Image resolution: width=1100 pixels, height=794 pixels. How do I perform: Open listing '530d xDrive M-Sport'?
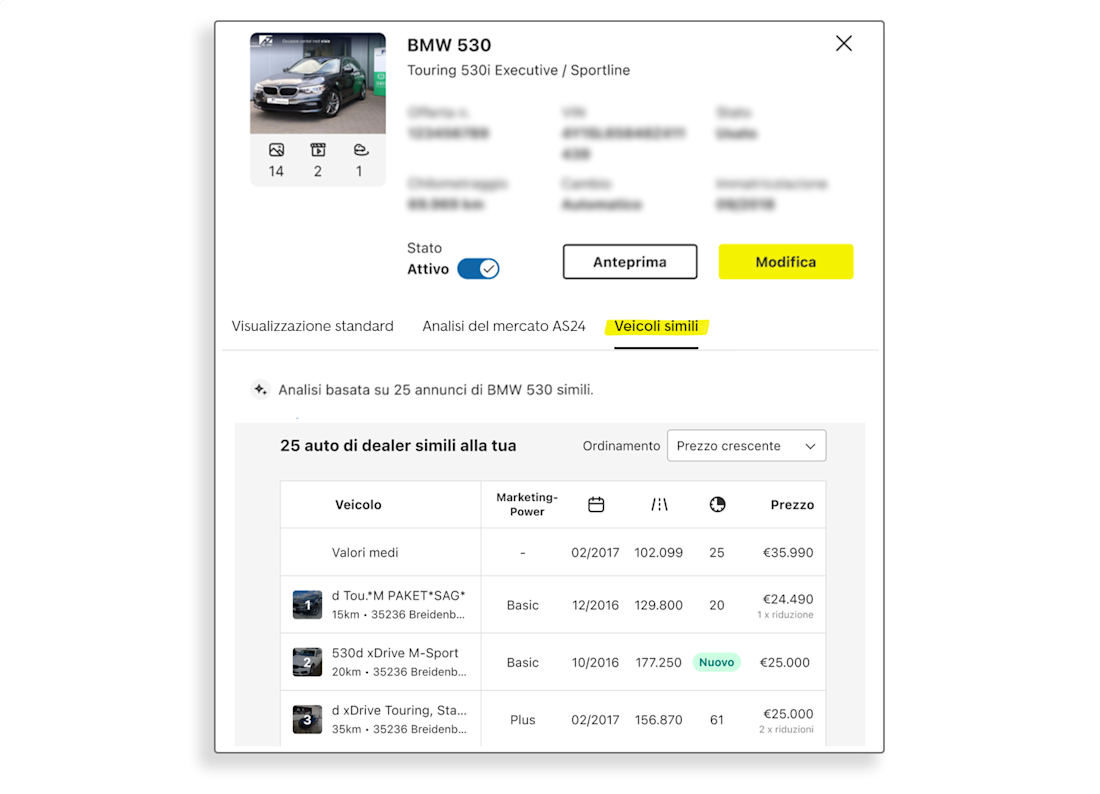(395, 653)
